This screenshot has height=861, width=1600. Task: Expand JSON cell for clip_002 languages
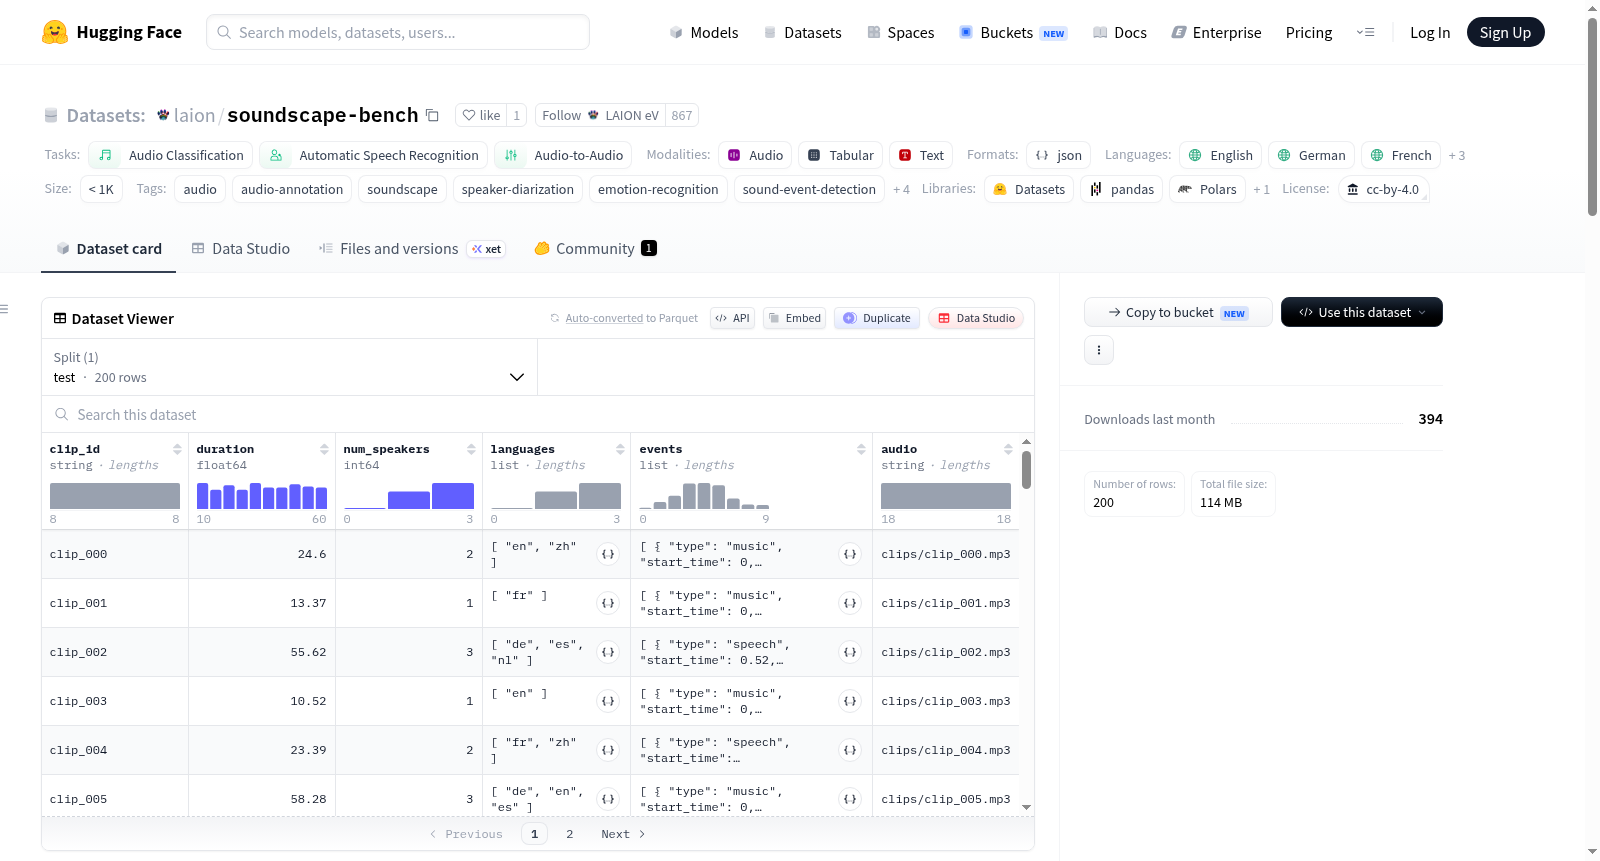608,652
